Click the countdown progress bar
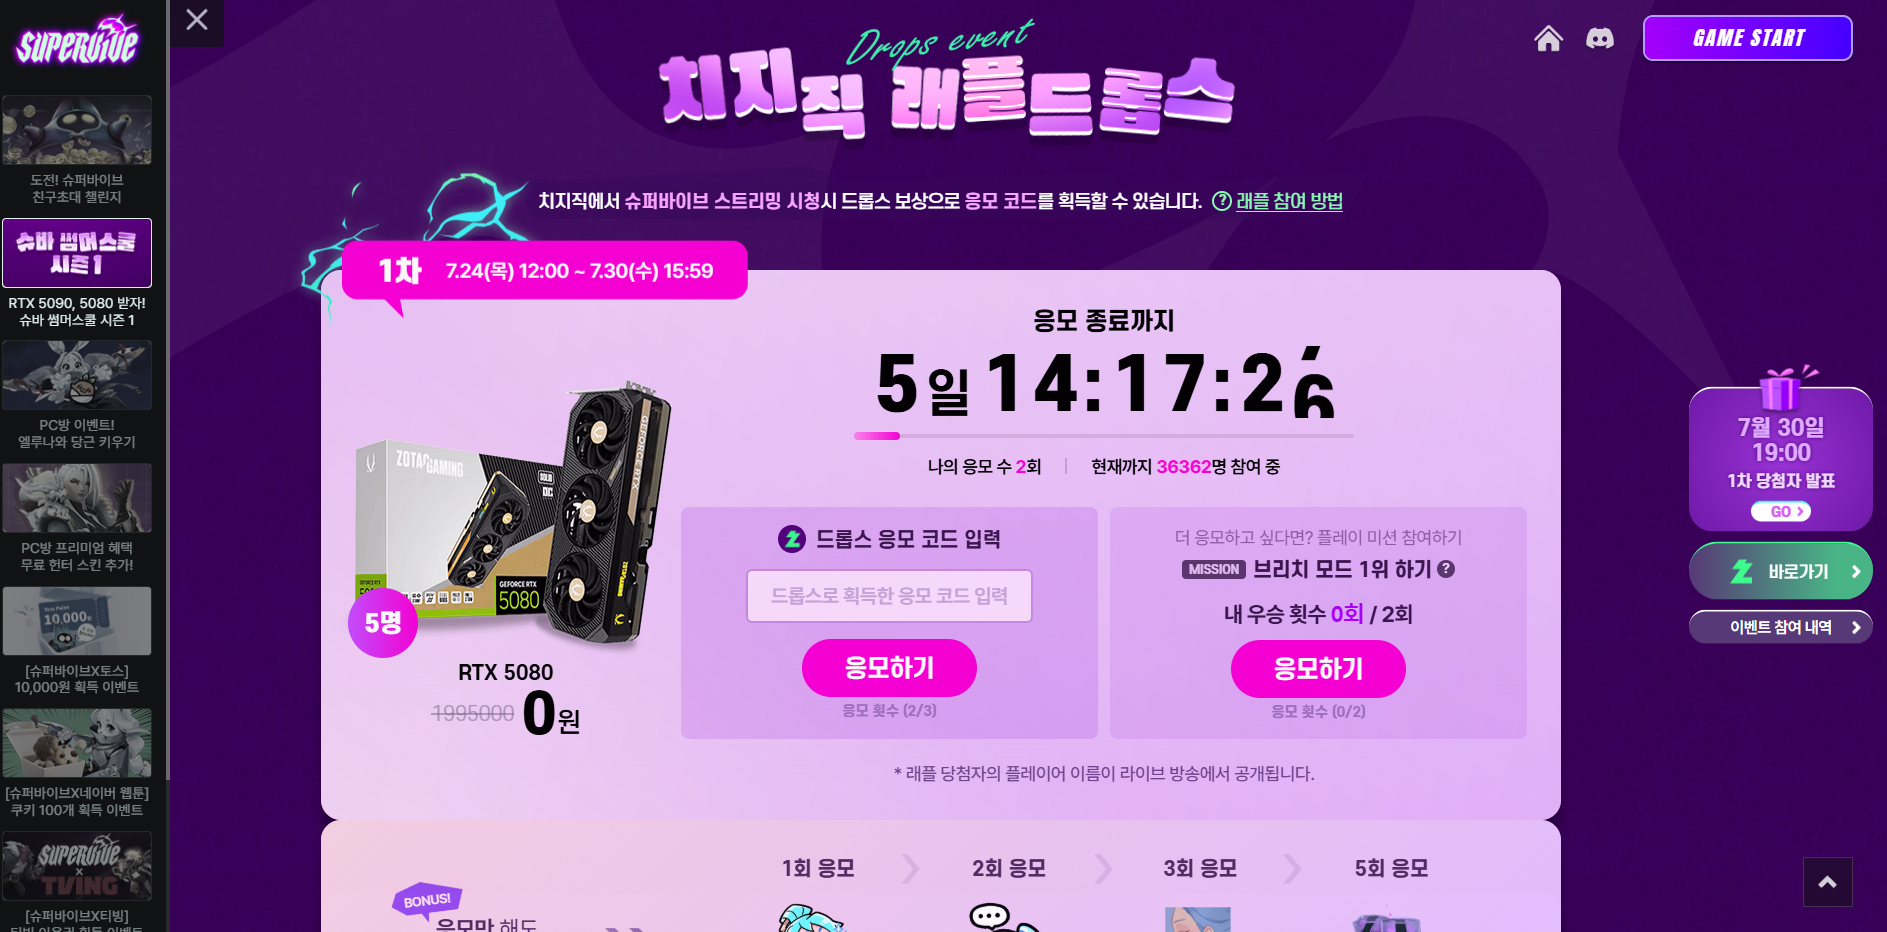1887x932 pixels. coord(1104,436)
